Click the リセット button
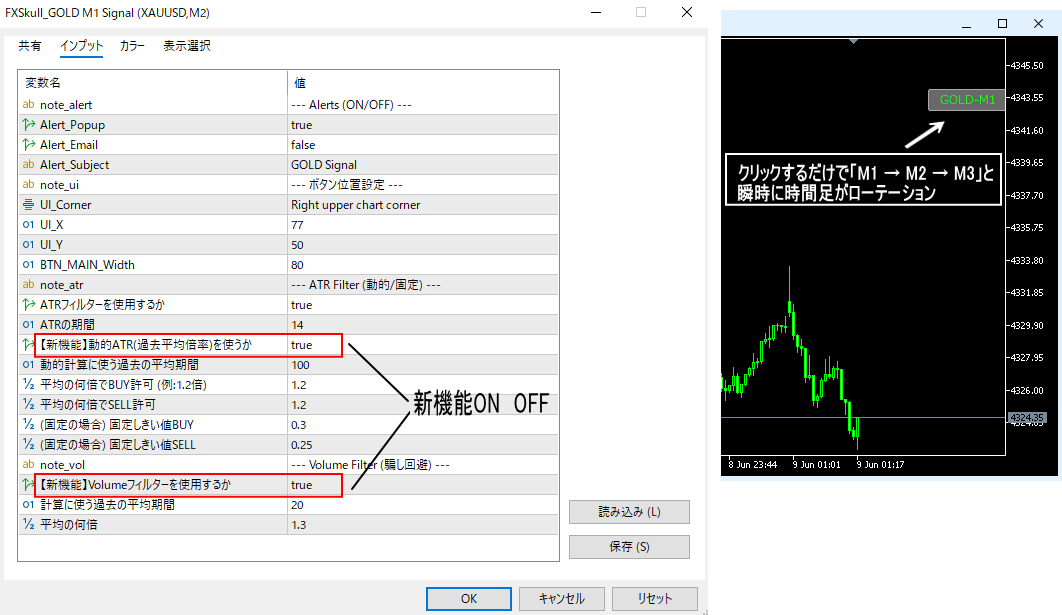This screenshot has width=1062, height=615. [655, 599]
